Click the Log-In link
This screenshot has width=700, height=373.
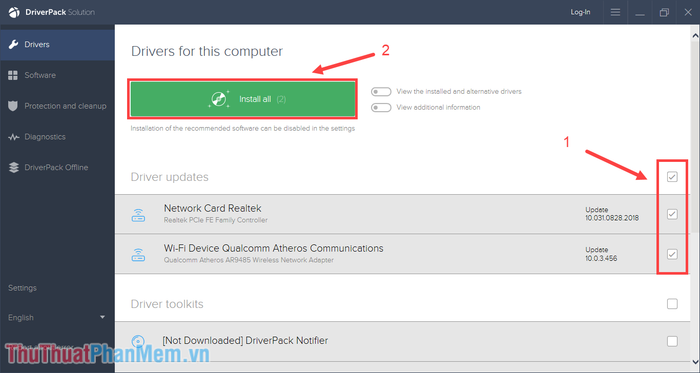580,12
